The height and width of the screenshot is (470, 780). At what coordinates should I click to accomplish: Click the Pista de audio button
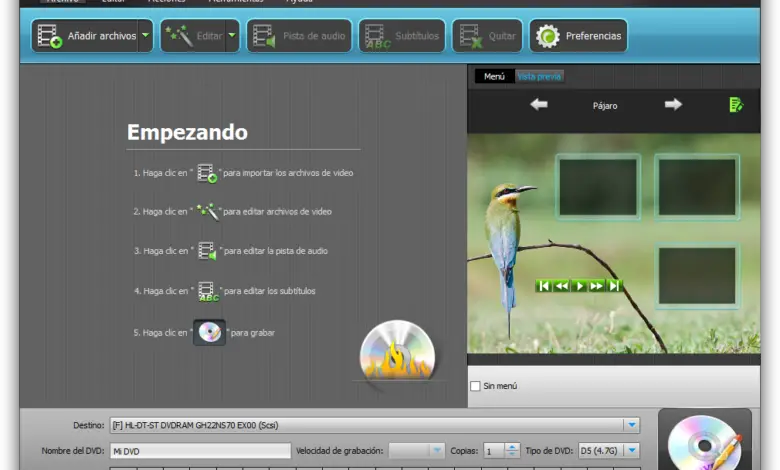click(x=299, y=36)
